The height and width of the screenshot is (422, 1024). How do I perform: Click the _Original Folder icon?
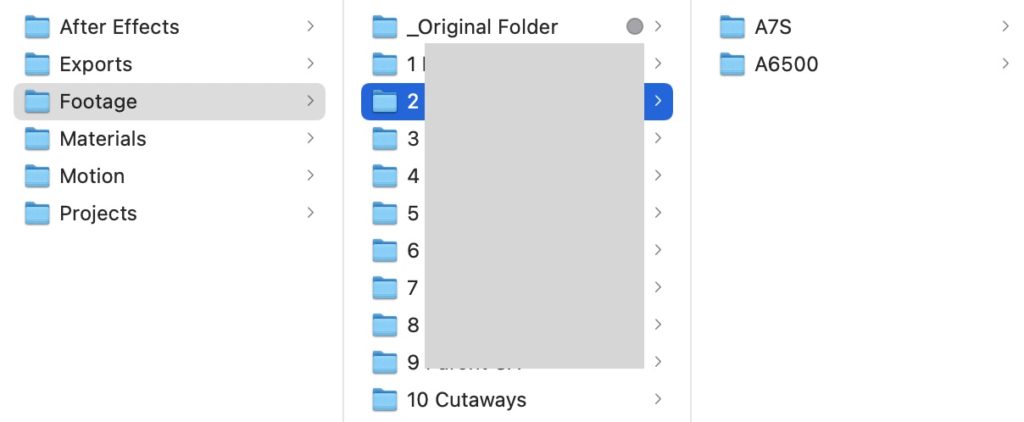[x=385, y=27]
